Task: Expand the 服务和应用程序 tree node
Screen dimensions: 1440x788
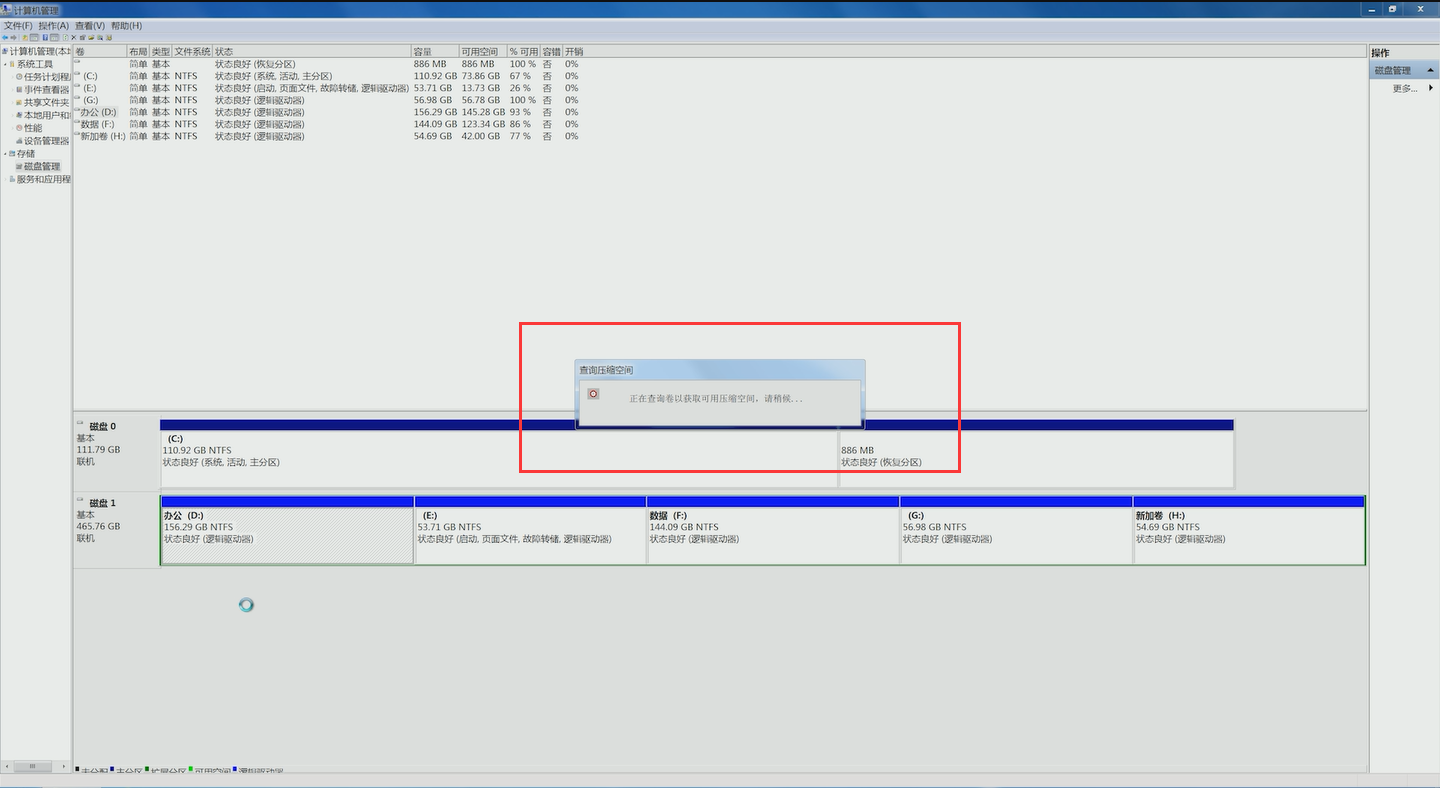Action: coord(5,180)
